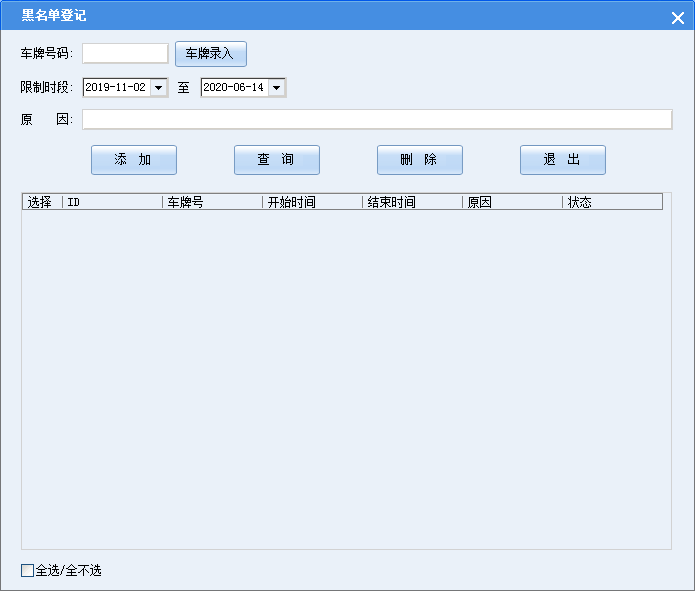Click the 选择 column header

pos(43,202)
